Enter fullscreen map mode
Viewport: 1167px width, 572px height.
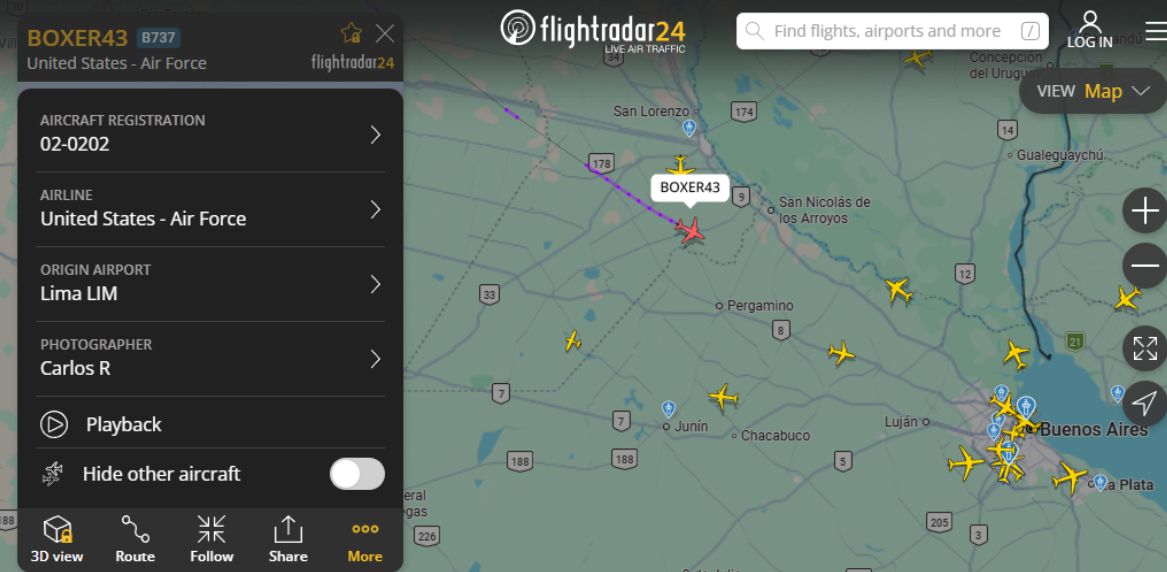pos(1145,348)
